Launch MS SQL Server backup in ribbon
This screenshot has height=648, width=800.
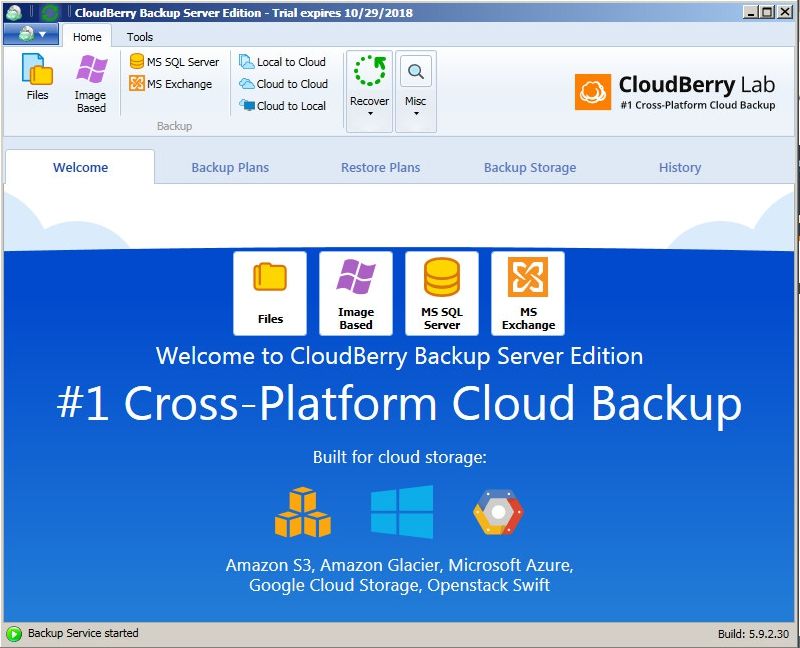point(174,62)
